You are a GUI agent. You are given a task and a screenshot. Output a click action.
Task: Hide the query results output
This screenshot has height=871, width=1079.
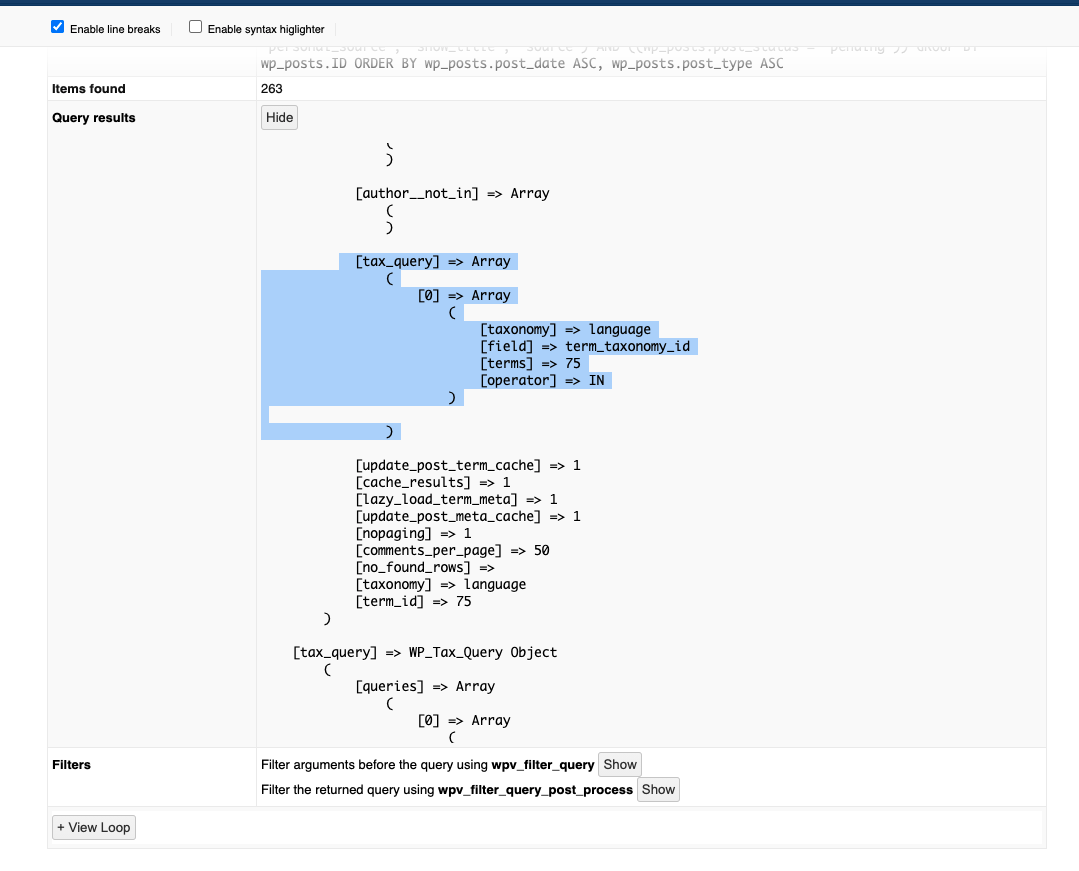[x=279, y=118]
